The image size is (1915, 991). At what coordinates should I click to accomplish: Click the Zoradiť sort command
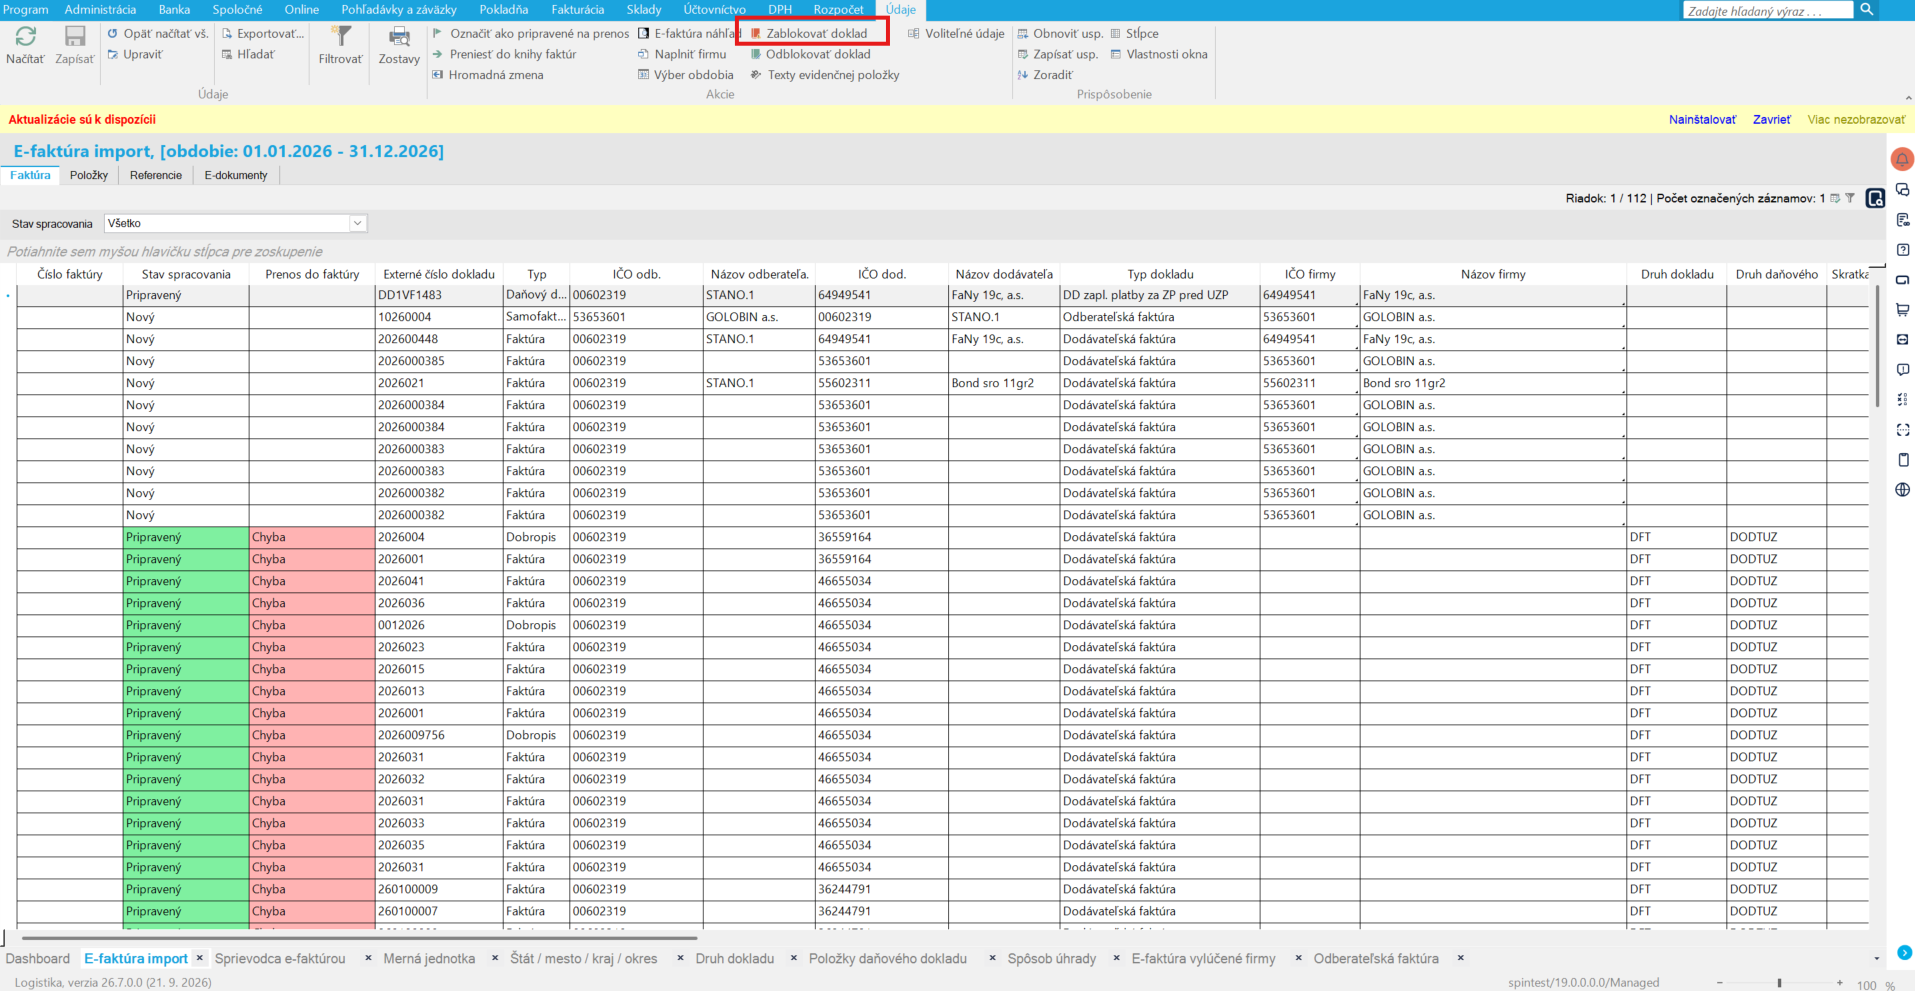(1045, 75)
